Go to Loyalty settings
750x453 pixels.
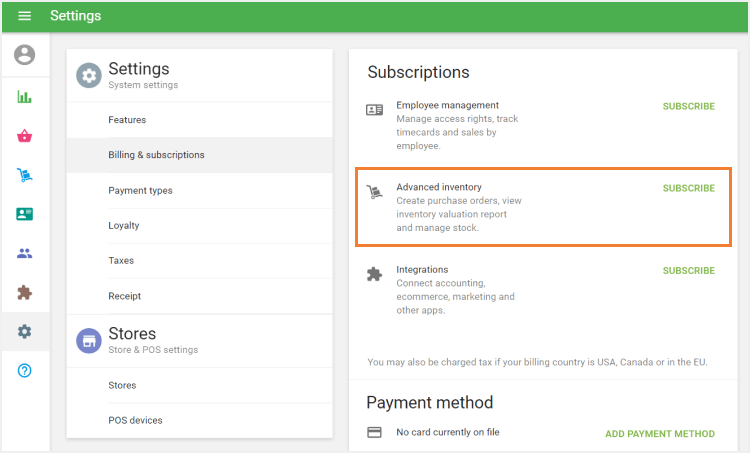tap(124, 225)
